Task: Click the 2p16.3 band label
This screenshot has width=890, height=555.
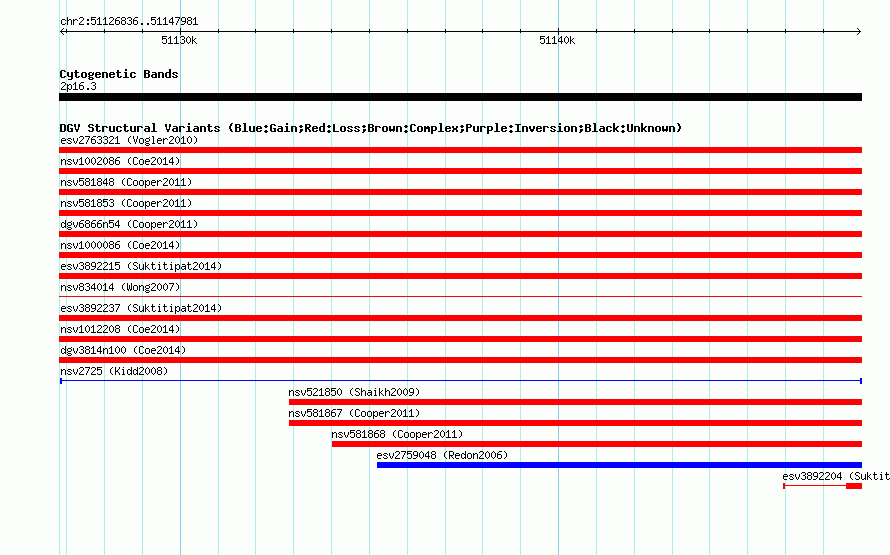Action: pos(78,86)
